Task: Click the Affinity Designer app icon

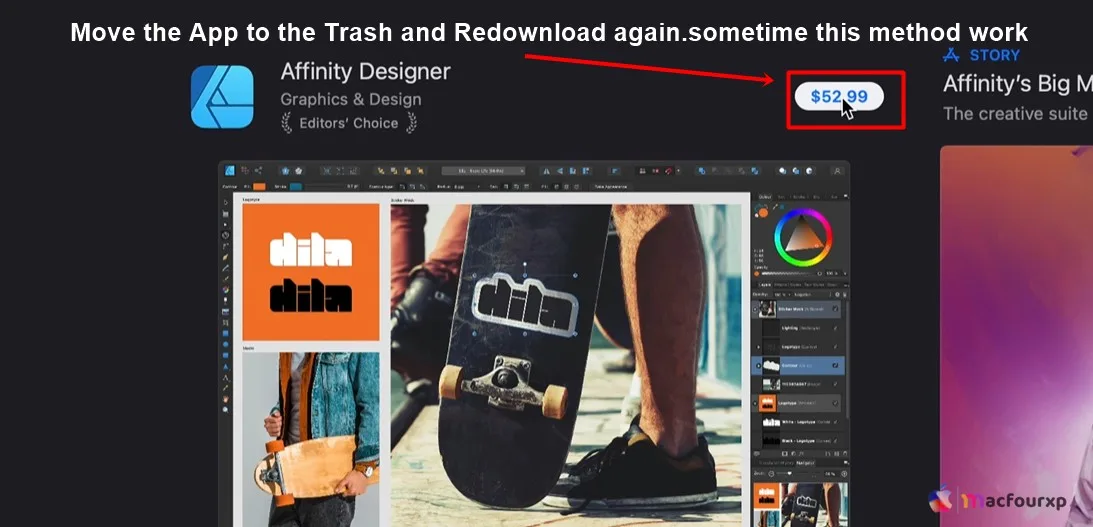Action: tap(222, 97)
